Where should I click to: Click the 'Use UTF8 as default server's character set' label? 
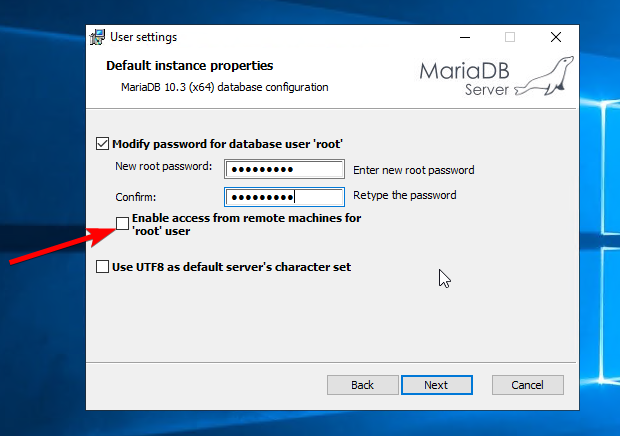(x=231, y=267)
